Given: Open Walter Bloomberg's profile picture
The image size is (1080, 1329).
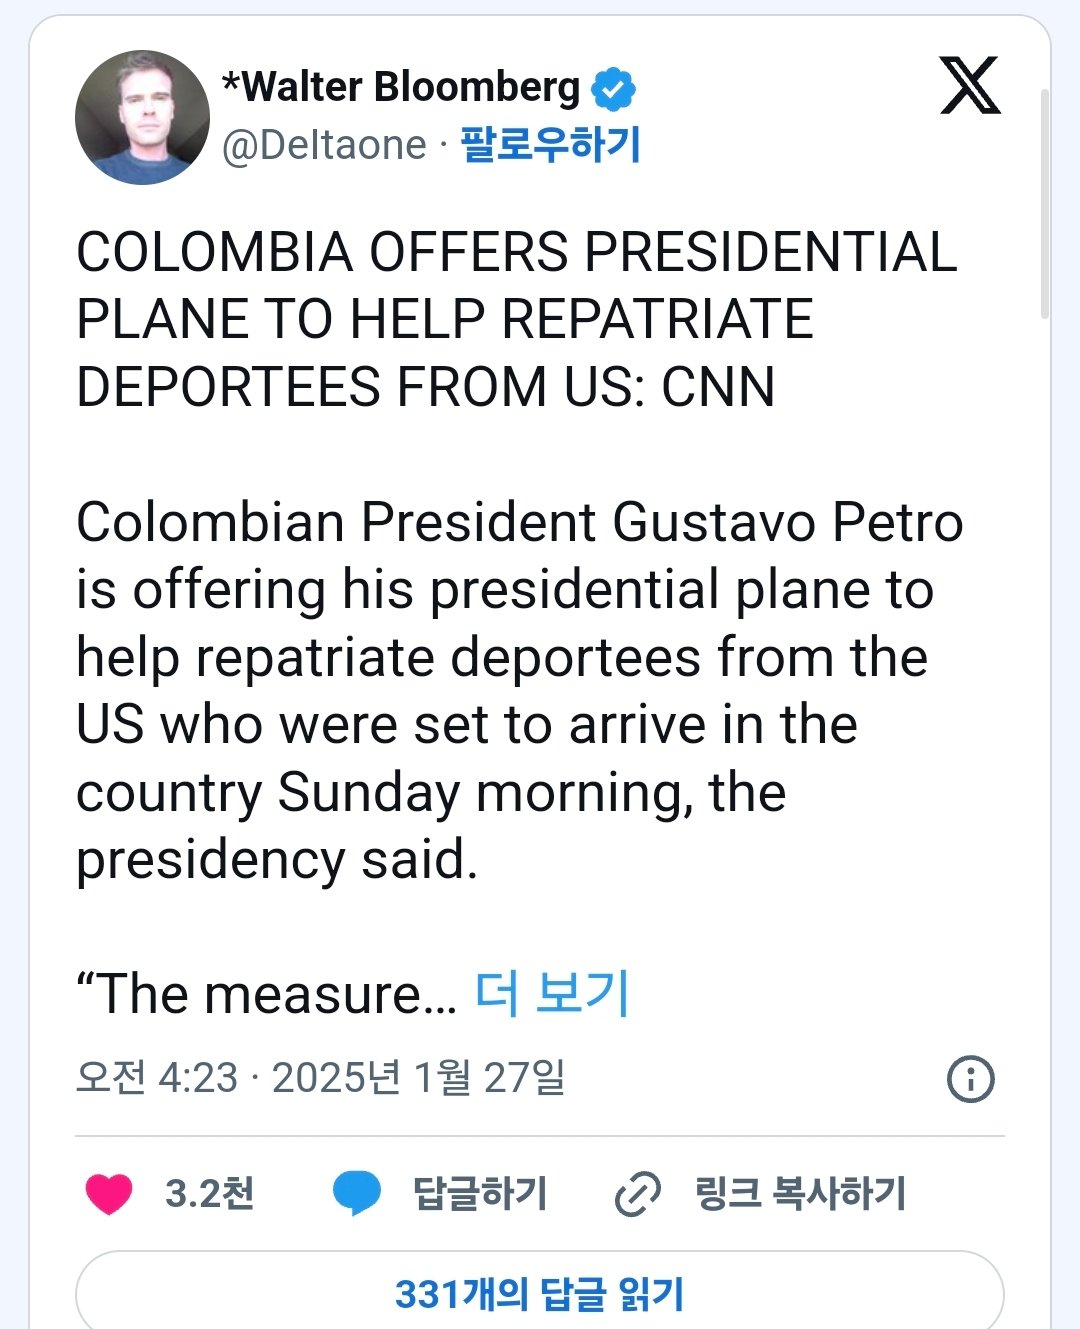Looking at the screenshot, I should pos(142,117).
